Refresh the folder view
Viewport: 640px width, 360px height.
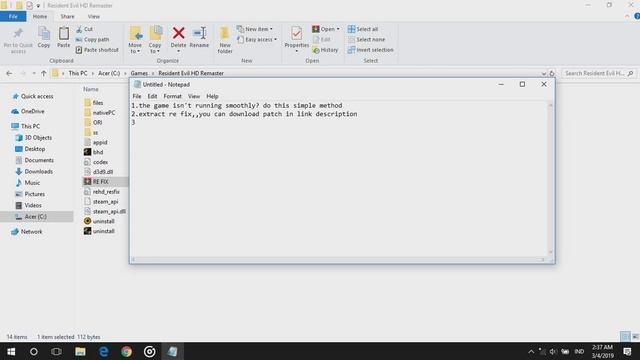click(x=552, y=73)
